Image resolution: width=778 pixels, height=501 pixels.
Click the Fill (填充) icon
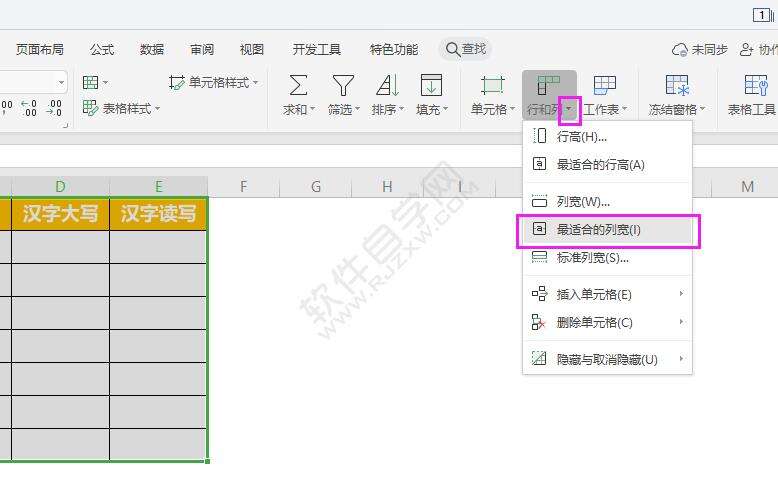pyautogui.click(x=431, y=85)
